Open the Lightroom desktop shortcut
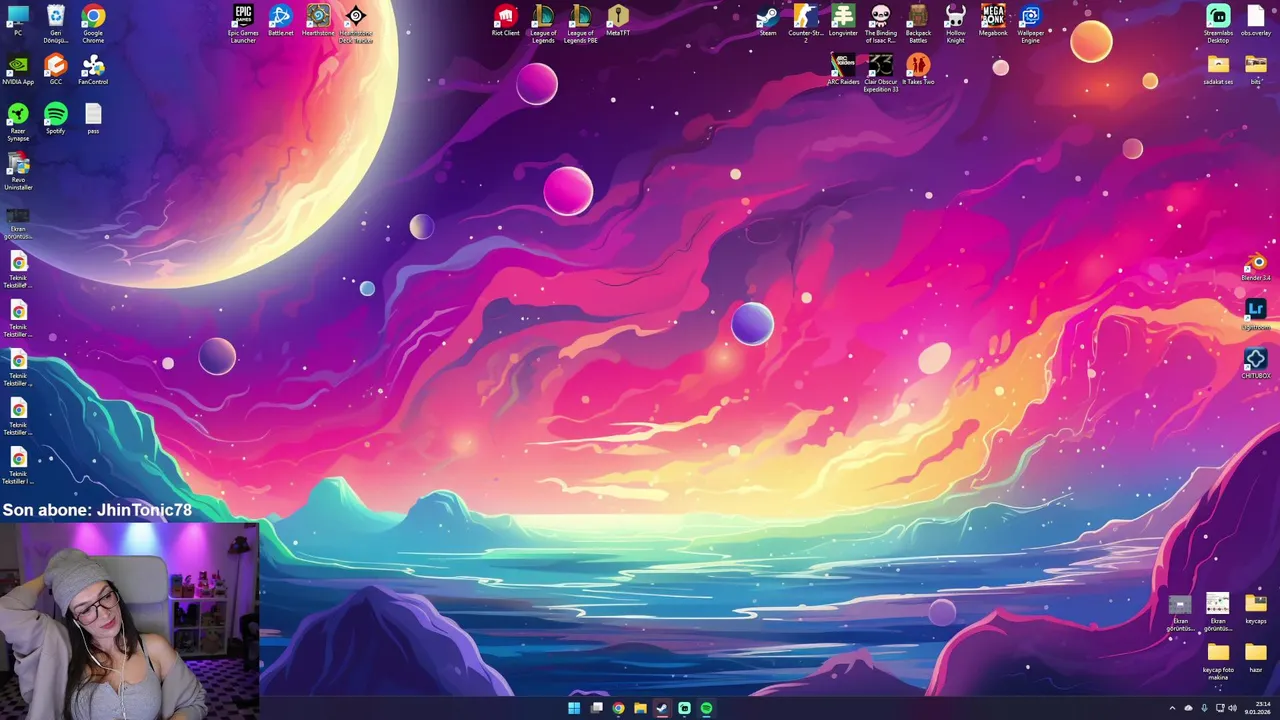 [1256, 314]
